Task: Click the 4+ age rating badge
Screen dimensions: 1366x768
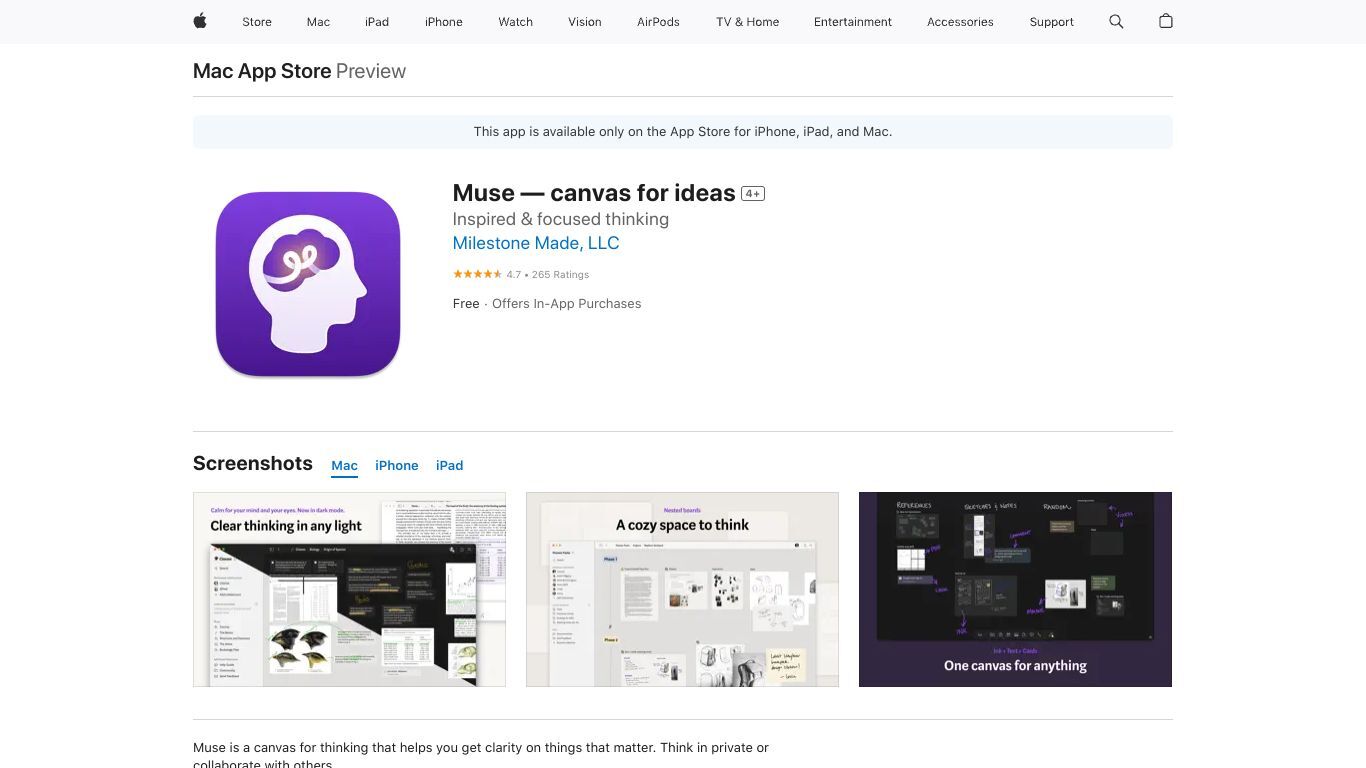Action: (x=753, y=193)
